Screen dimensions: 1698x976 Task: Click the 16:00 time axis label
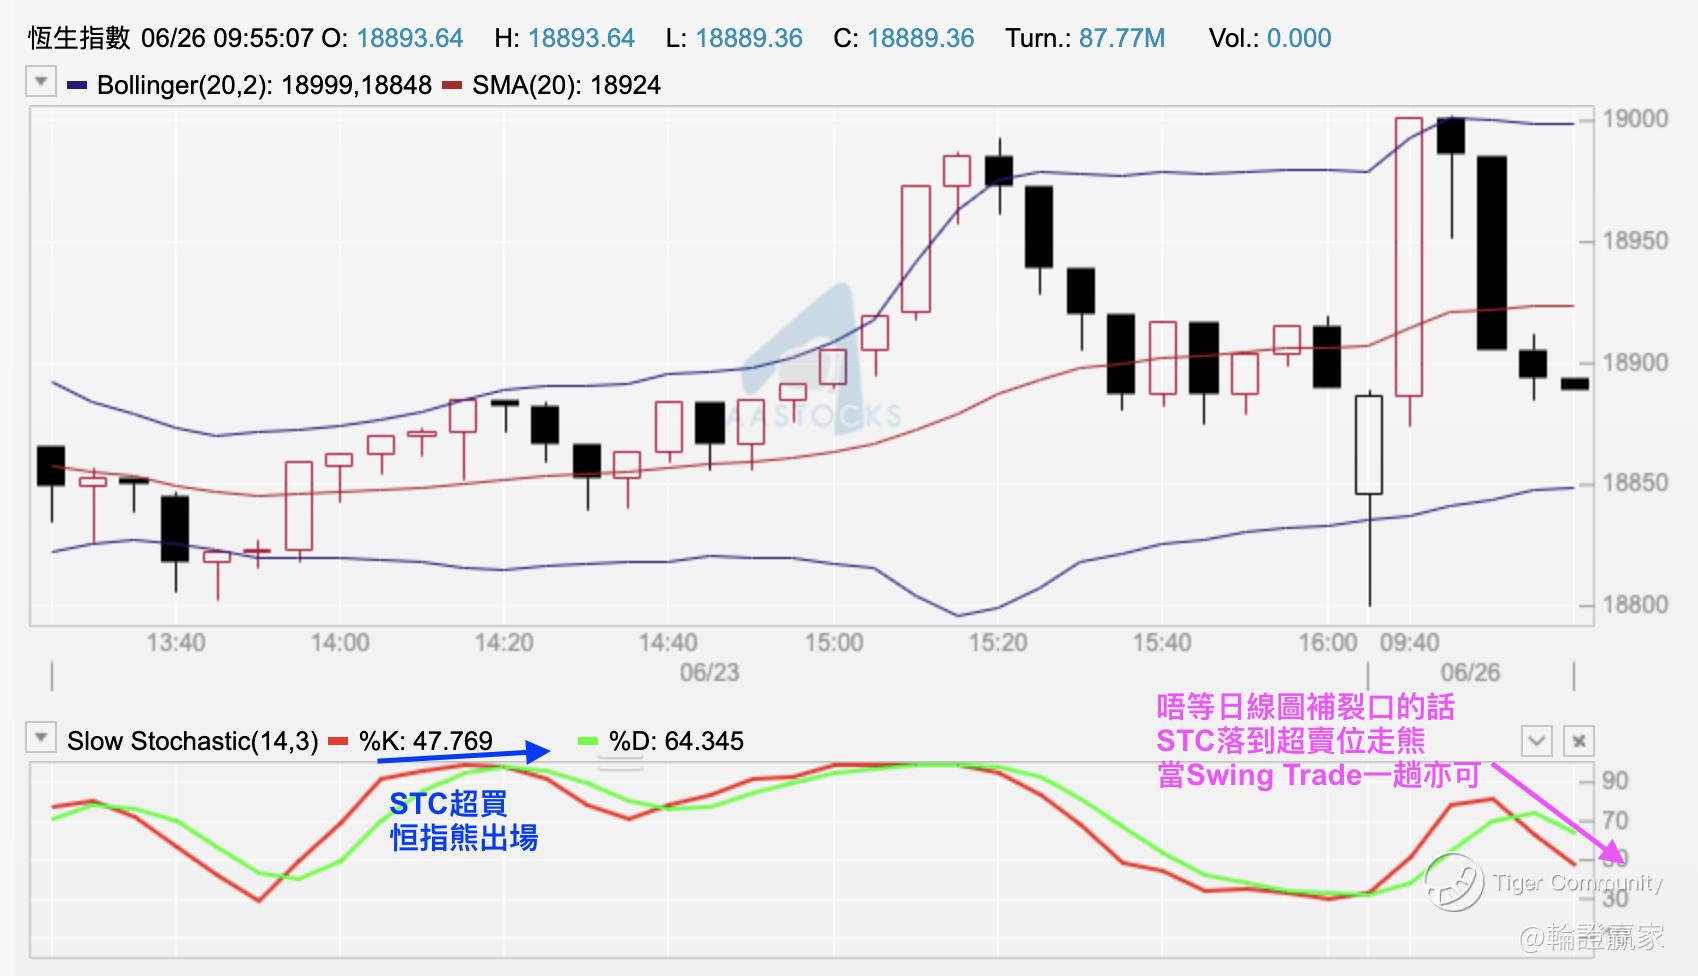tap(1328, 642)
